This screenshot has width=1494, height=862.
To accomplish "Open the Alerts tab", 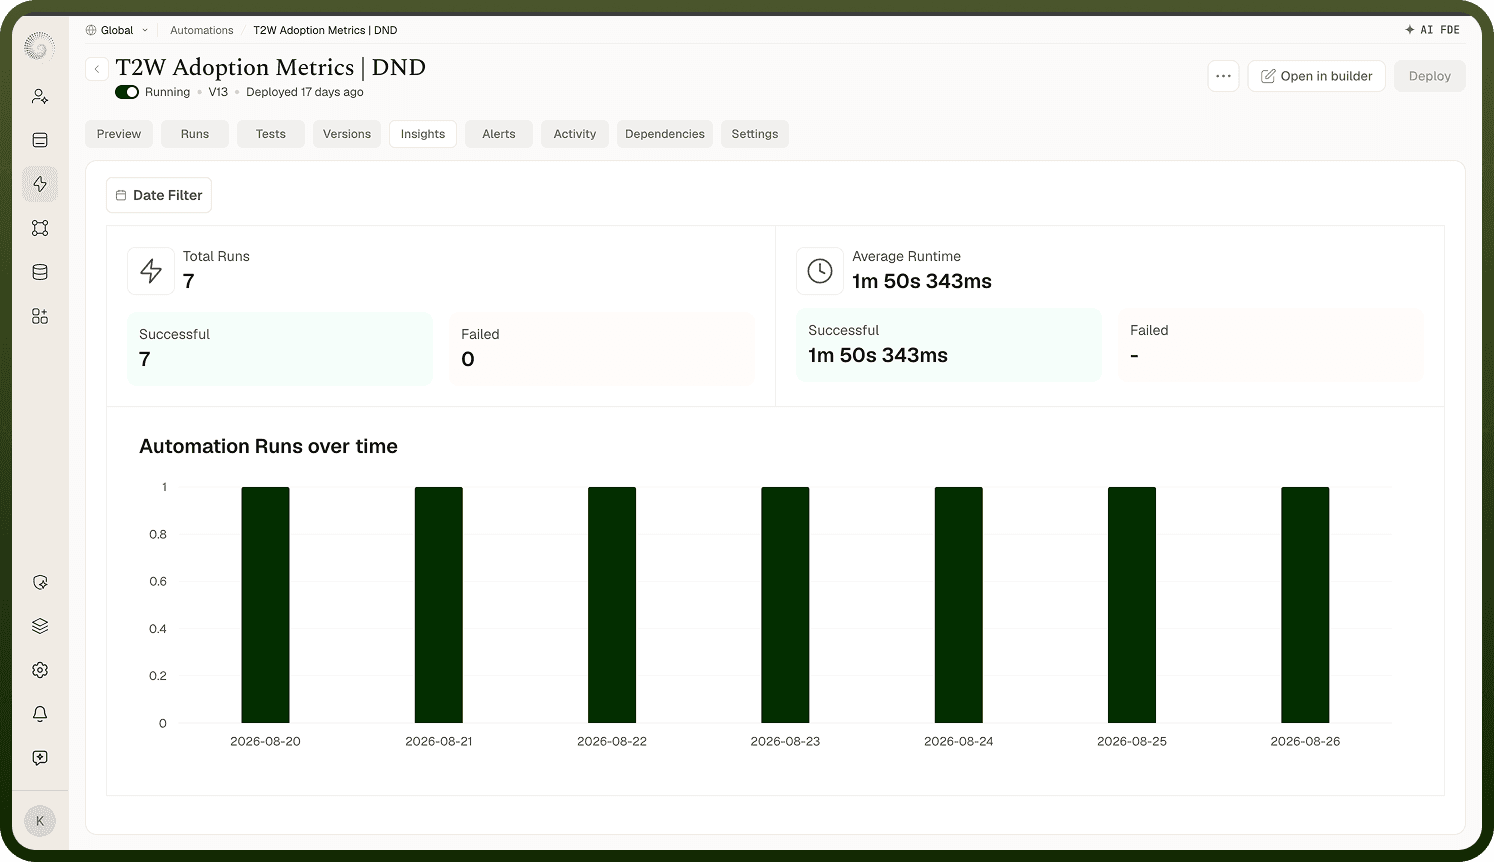I will click(499, 134).
